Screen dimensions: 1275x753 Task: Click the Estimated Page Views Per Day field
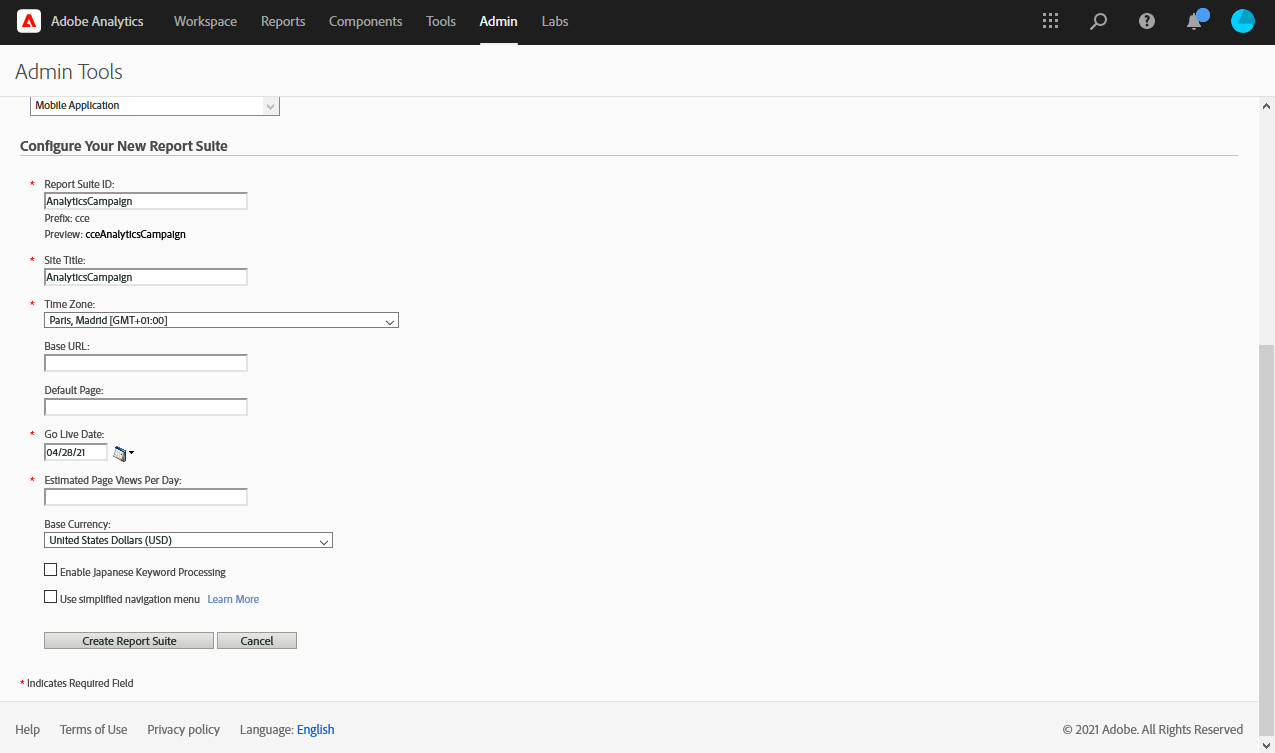(146, 497)
